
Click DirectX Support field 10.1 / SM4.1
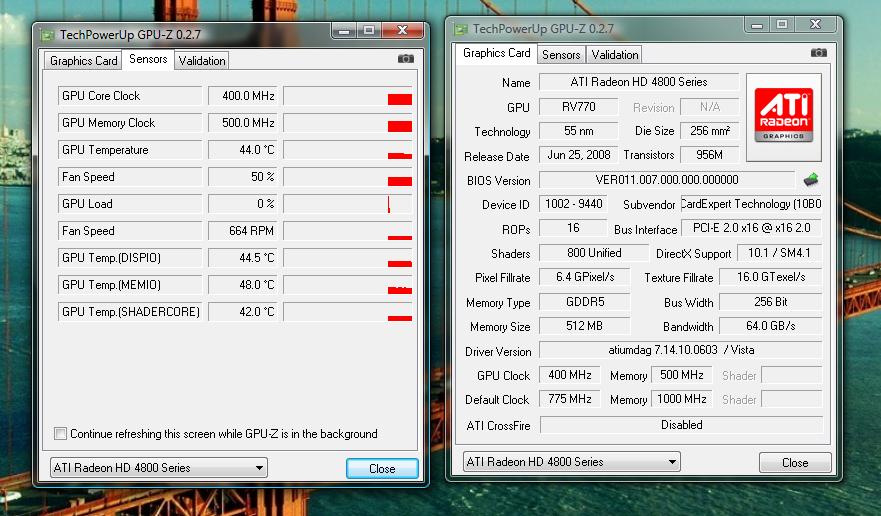(x=779, y=252)
